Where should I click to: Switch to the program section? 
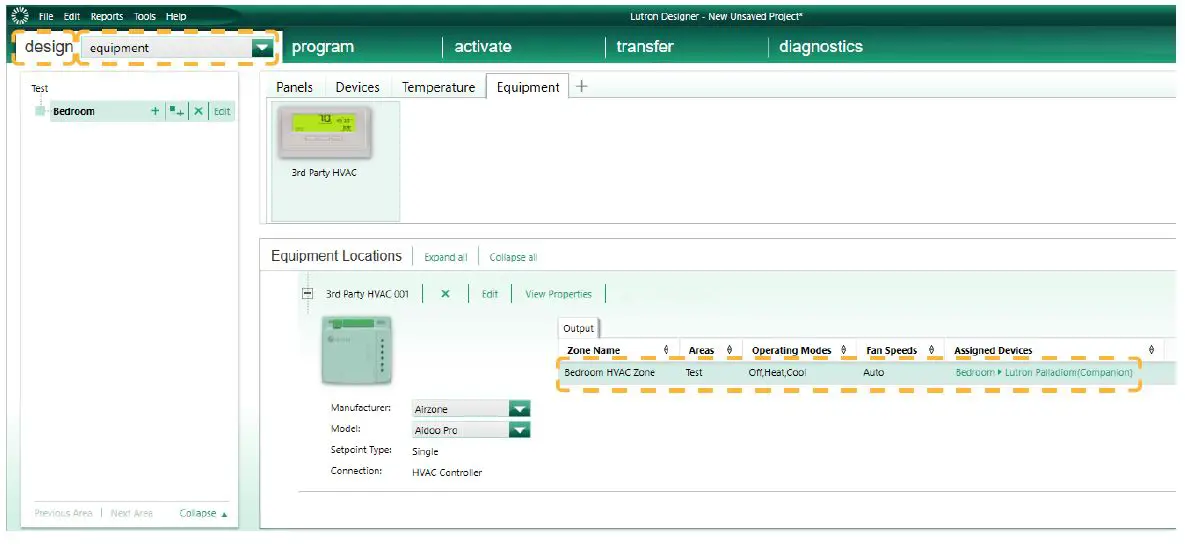coord(323,47)
